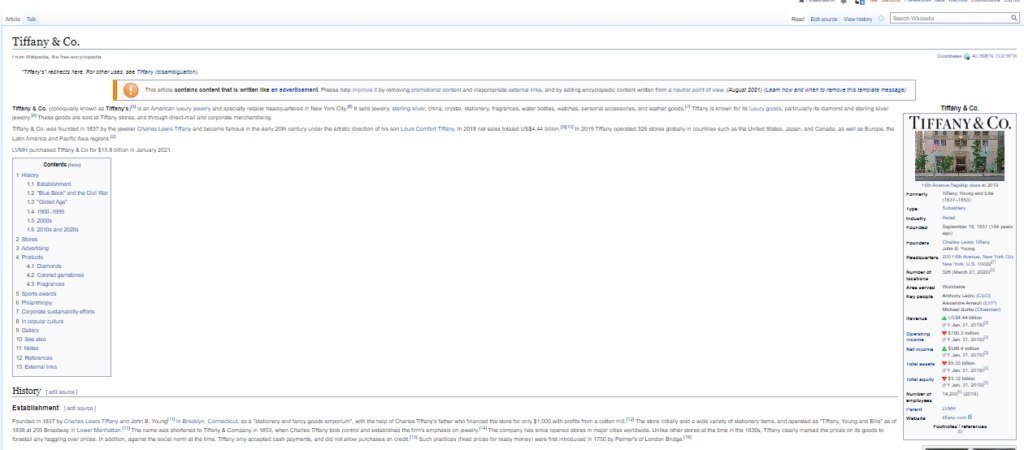Switch to the Talk tab
Image resolution: width=1024 pixels, height=450 pixels.
click(31, 20)
